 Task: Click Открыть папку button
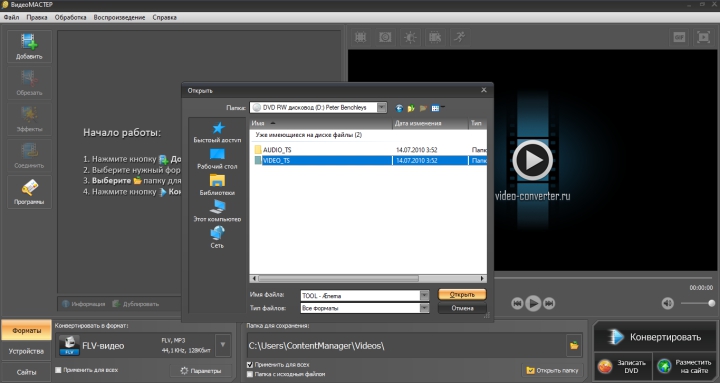(552, 370)
